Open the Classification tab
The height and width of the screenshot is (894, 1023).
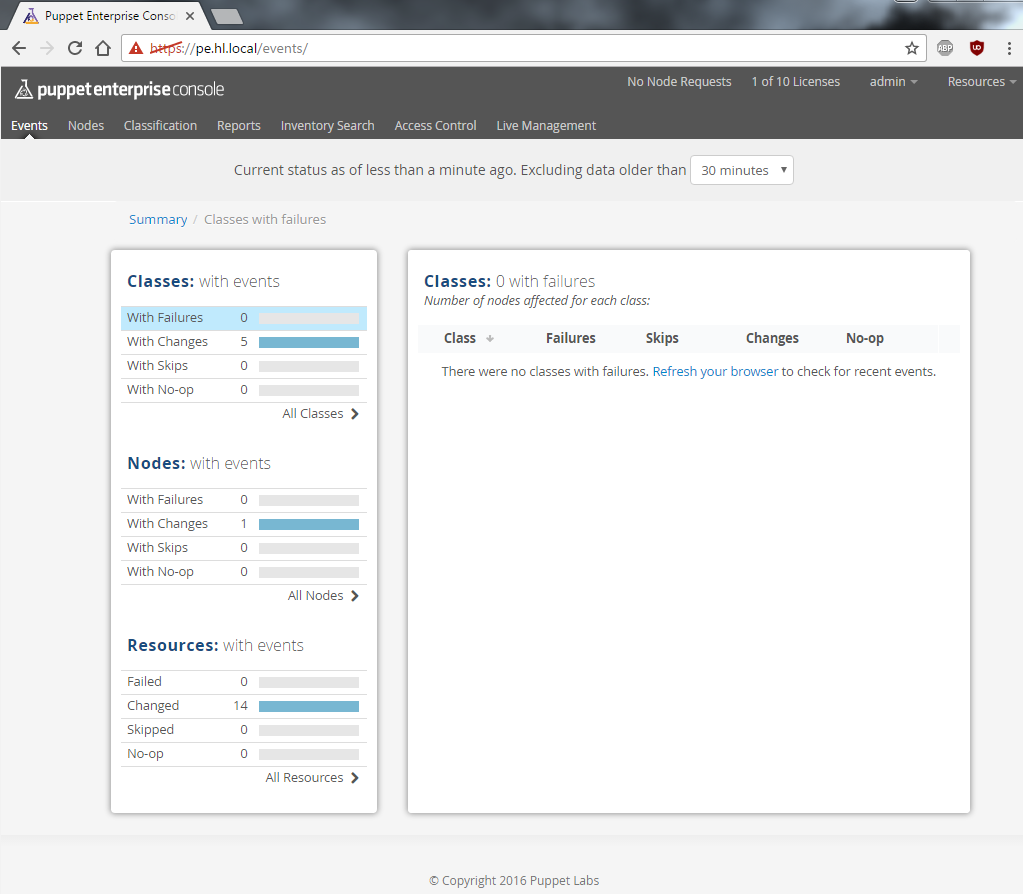160,125
